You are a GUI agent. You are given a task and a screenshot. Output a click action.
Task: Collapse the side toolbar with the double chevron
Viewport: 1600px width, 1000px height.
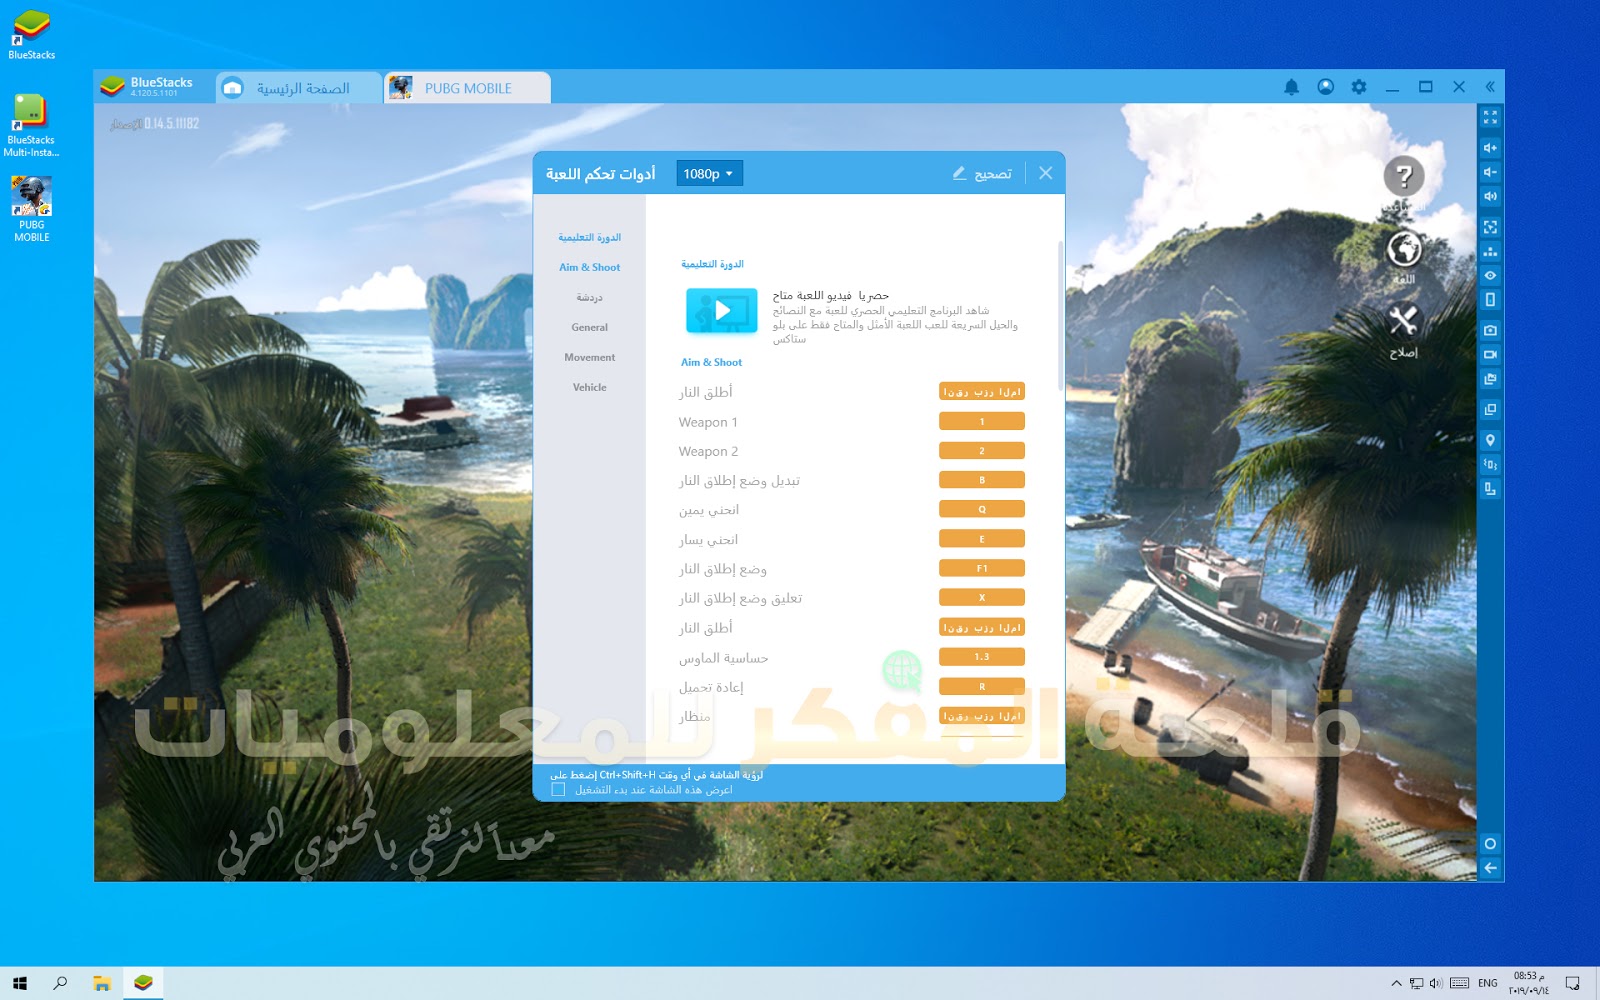[1490, 87]
